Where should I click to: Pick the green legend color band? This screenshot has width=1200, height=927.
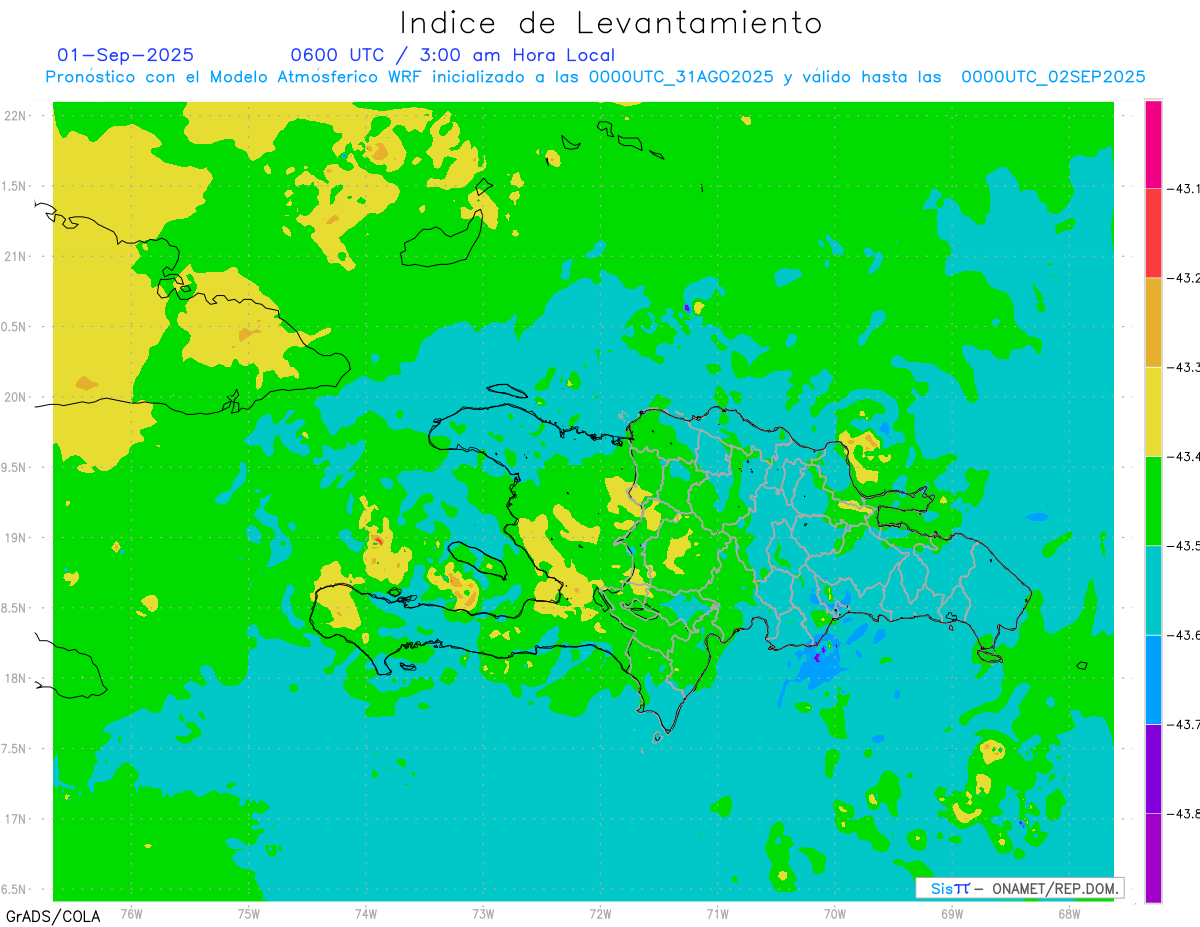[1153, 500]
